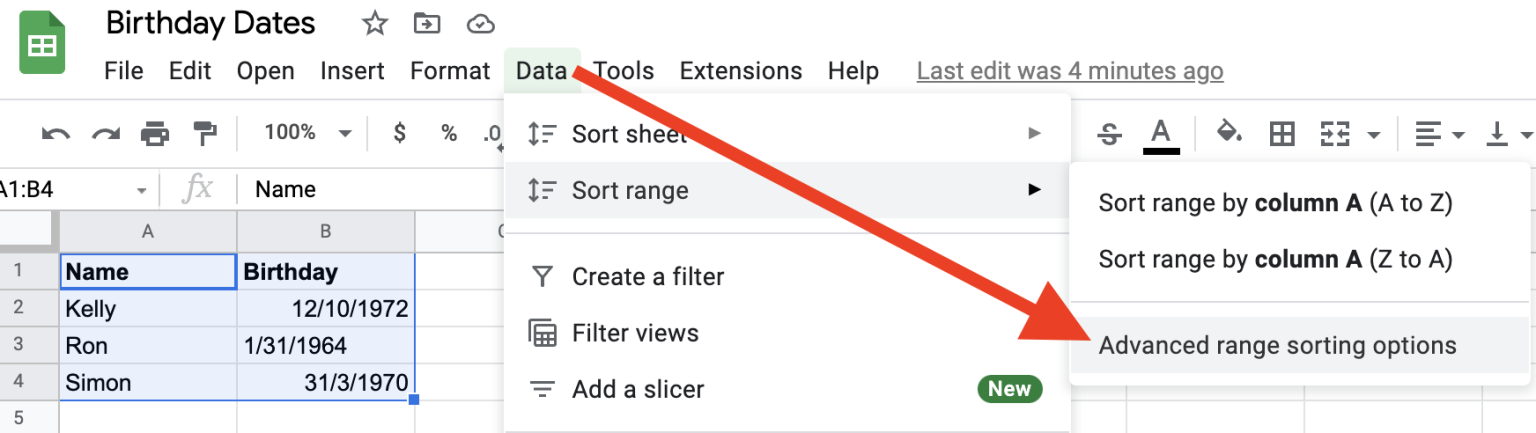Click the Google Sheets home icon
This screenshot has height=433, width=1536.
click(x=42, y=43)
